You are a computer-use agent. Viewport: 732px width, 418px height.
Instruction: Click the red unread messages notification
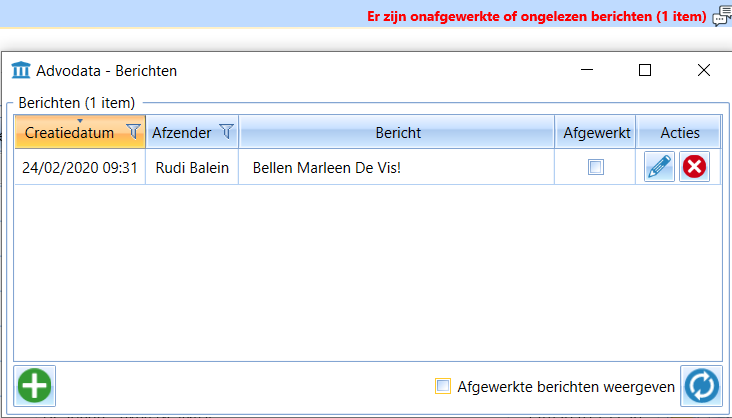coord(536,16)
